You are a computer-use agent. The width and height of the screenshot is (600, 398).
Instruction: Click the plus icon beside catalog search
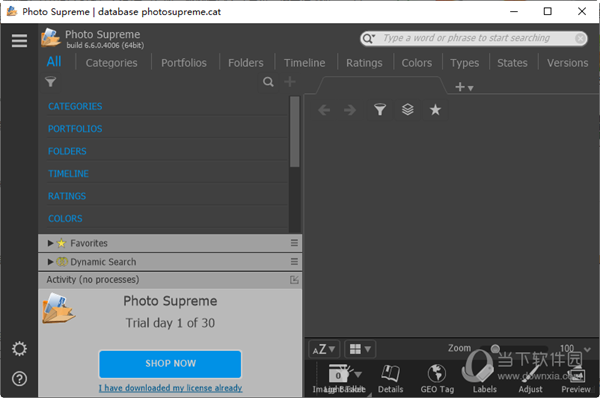pyautogui.click(x=290, y=82)
